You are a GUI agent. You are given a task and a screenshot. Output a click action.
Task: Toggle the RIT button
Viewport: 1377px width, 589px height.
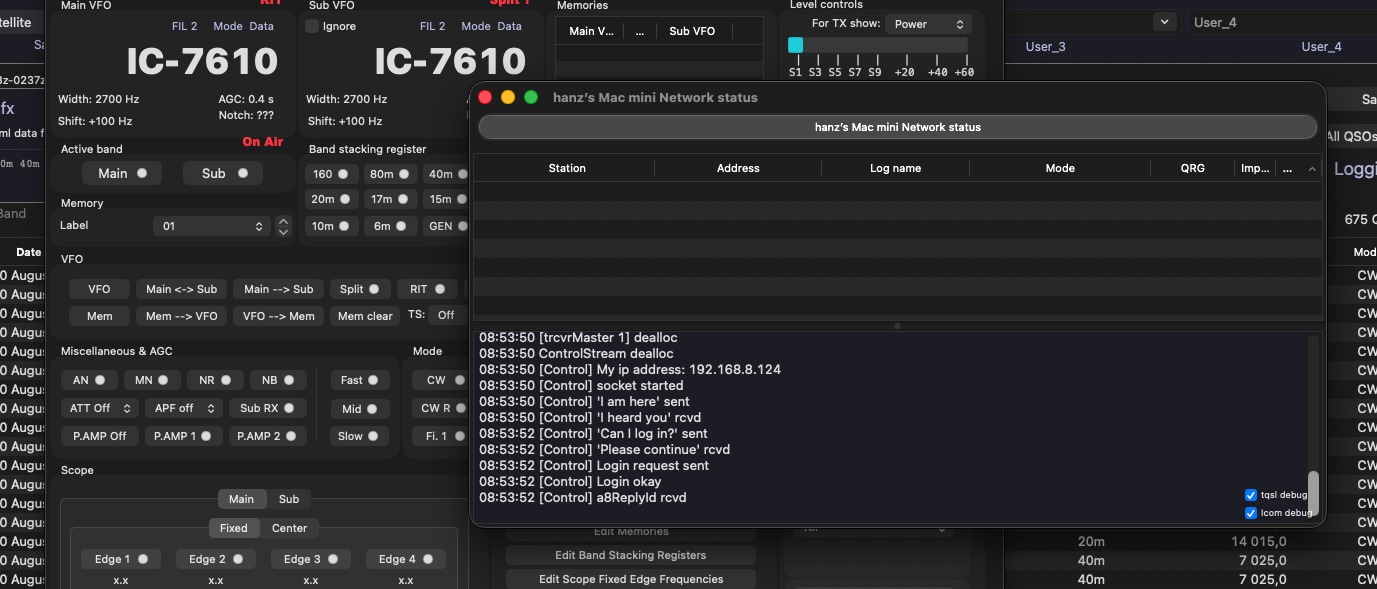(426, 289)
